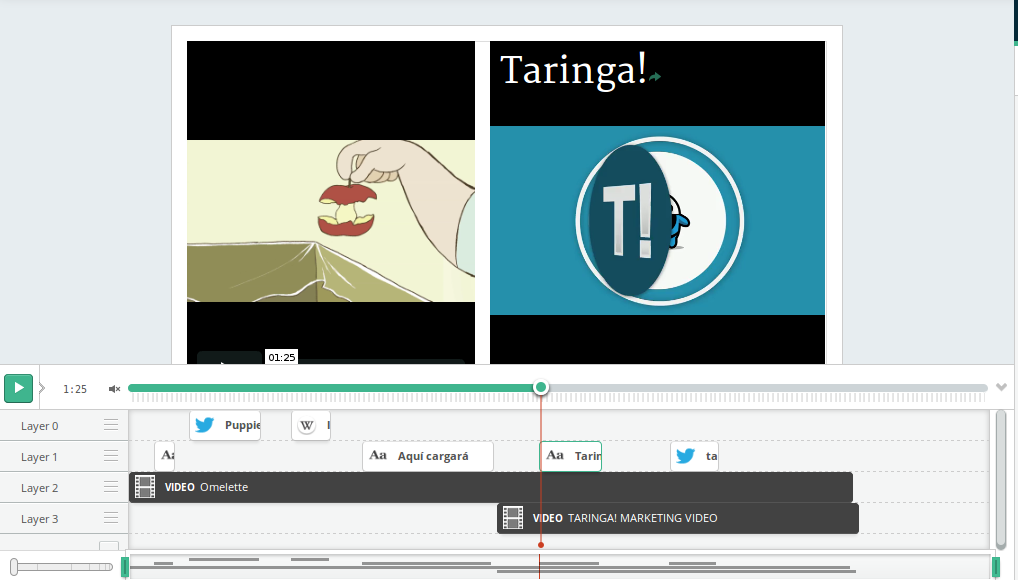The height and width of the screenshot is (580, 1018).
Task: Click the small arrow beside the play button
Action: coord(42,388)
